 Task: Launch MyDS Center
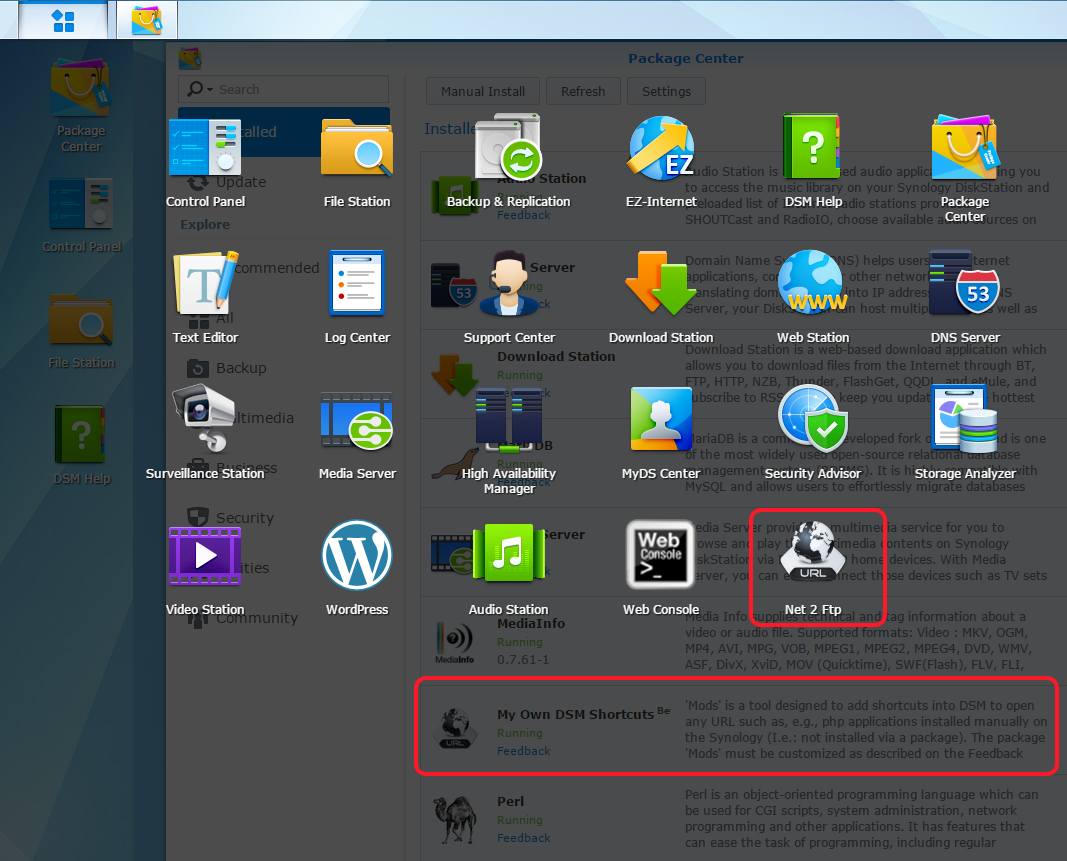click(x=661, y=434)
